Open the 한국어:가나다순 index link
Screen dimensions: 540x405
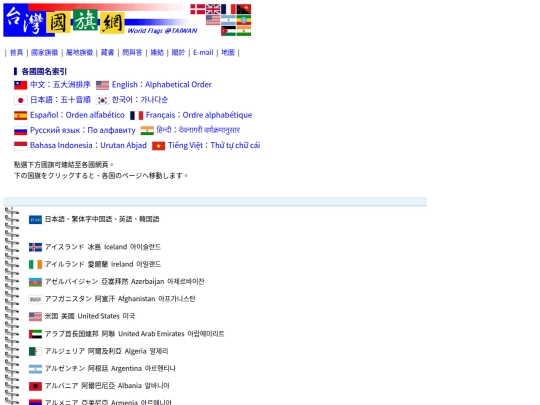(140, 100)
